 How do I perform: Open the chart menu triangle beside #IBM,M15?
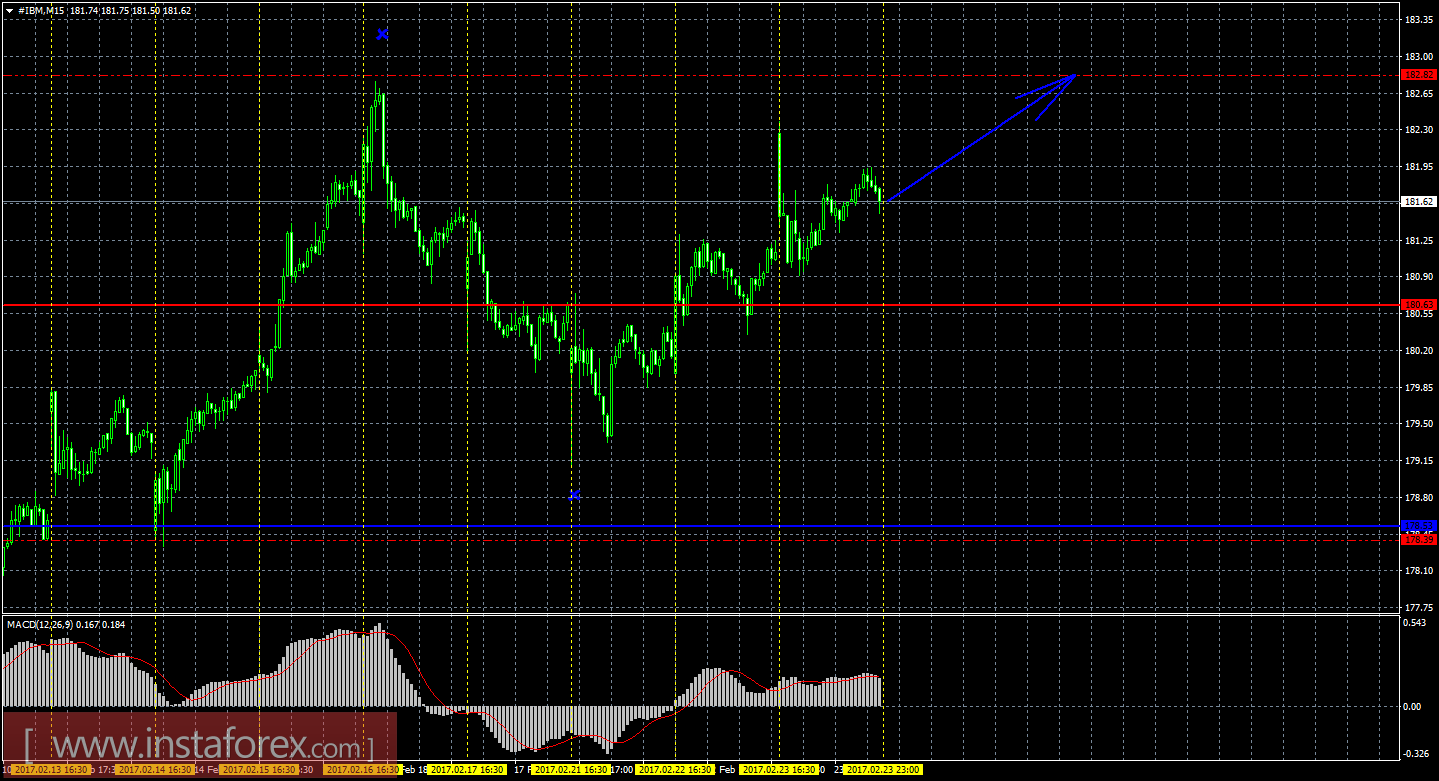(9, 9)
